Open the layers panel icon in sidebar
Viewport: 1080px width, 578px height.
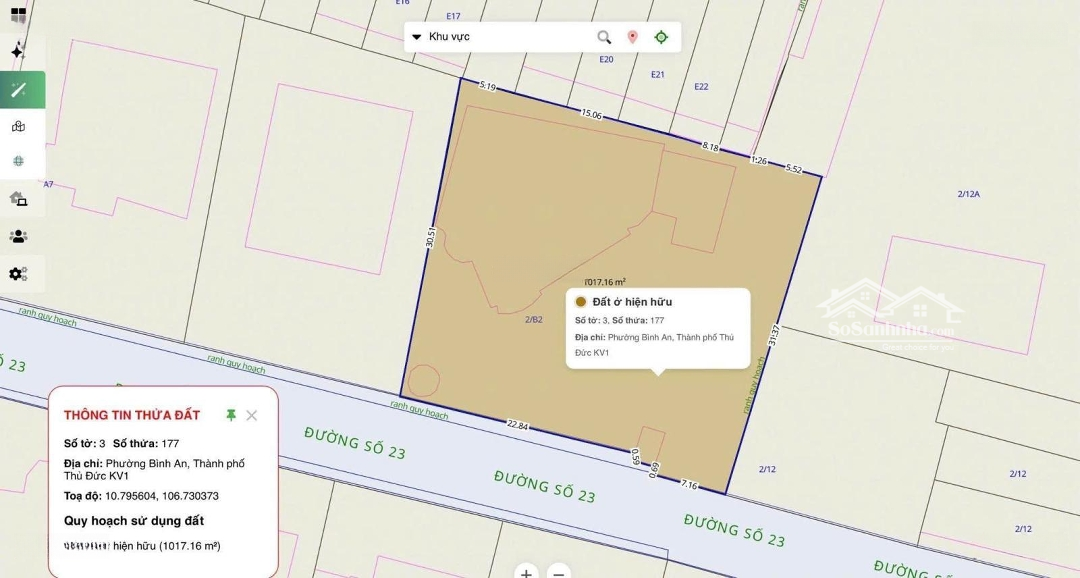[18, 14]
